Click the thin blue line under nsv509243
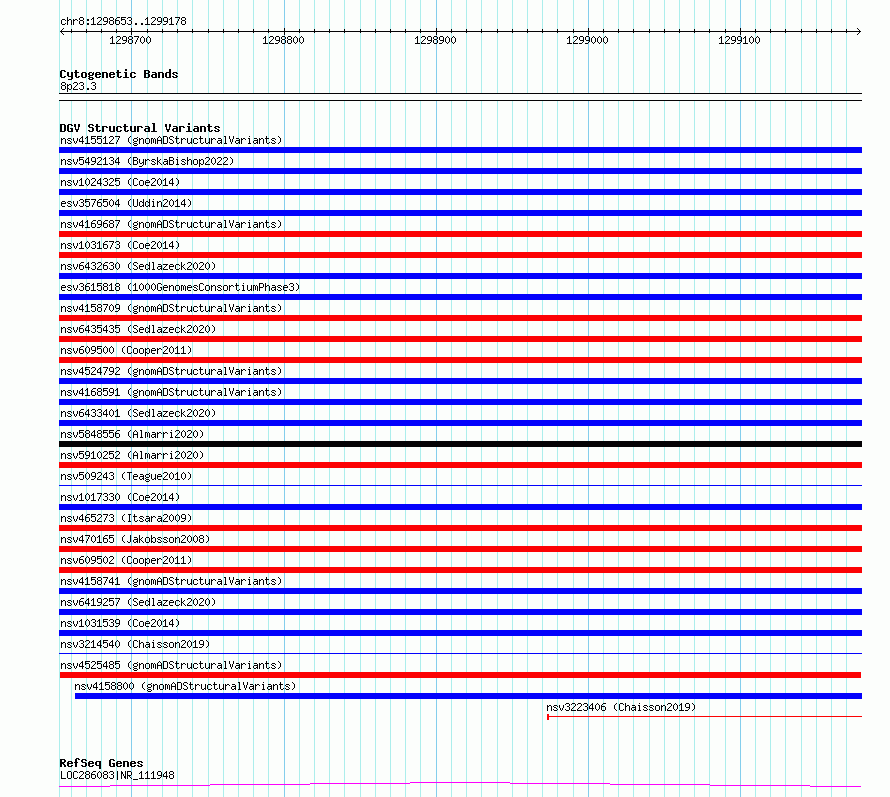 click(460, 486)
